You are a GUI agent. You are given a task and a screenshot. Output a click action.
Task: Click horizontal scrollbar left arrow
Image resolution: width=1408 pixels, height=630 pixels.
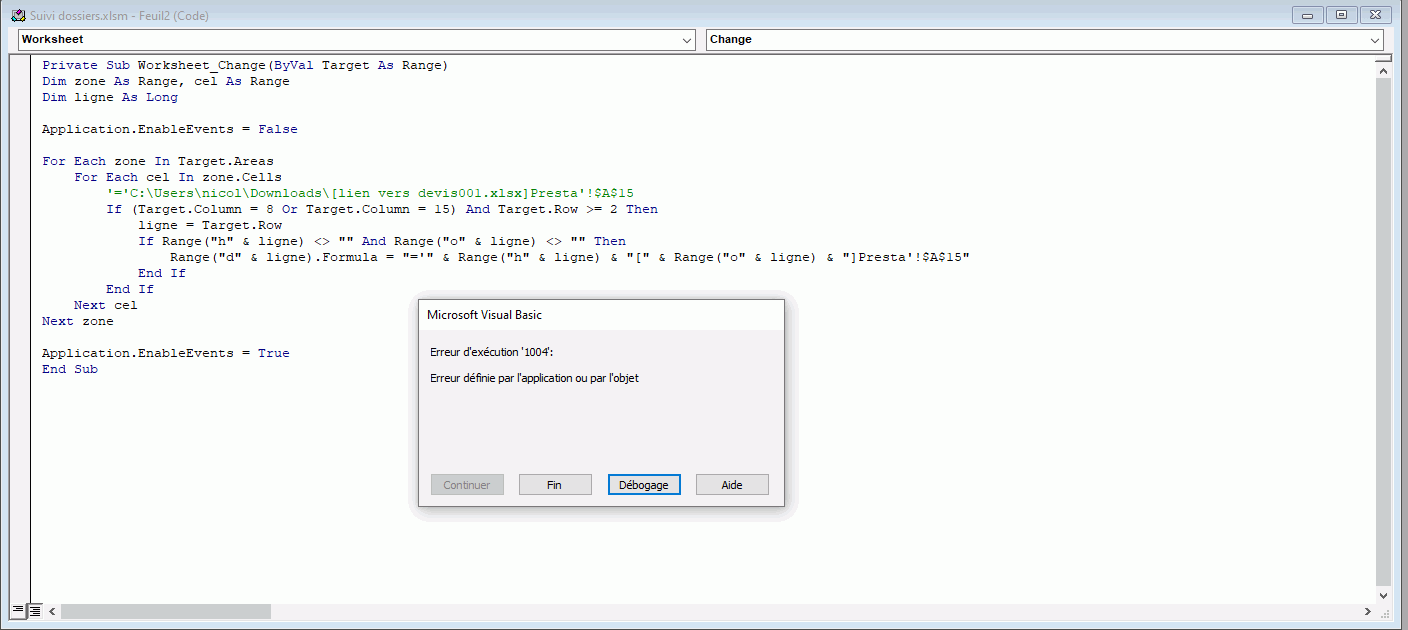coord(52,611)
